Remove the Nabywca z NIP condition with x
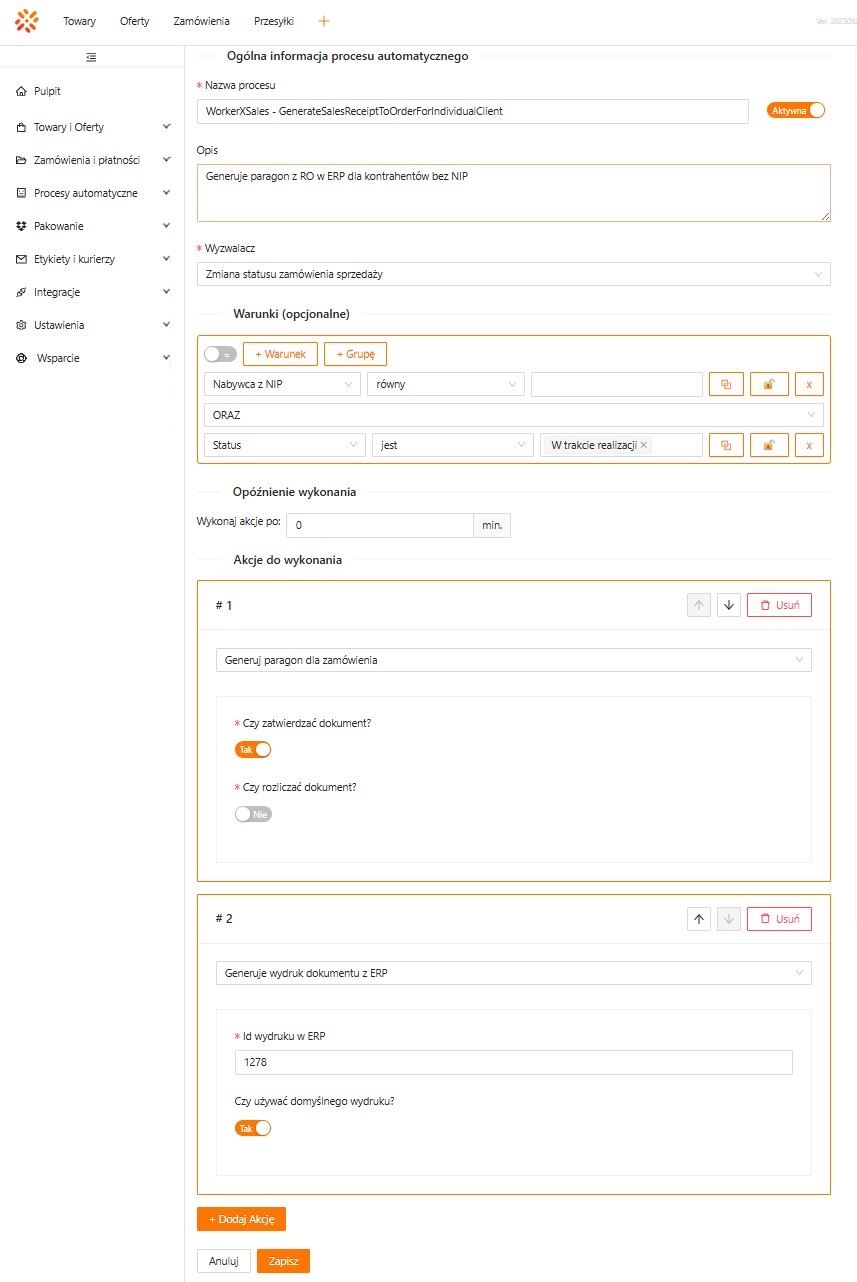Image resolution: width=857 pixels, height=1282 pixels. pyautogui.click(x=809, y=384)
